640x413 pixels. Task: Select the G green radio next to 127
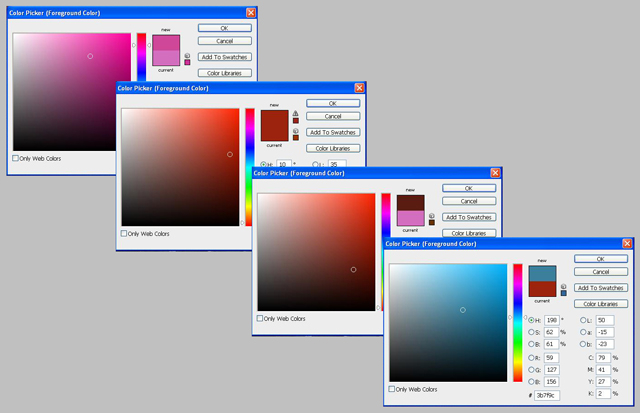tap(531, 369)
